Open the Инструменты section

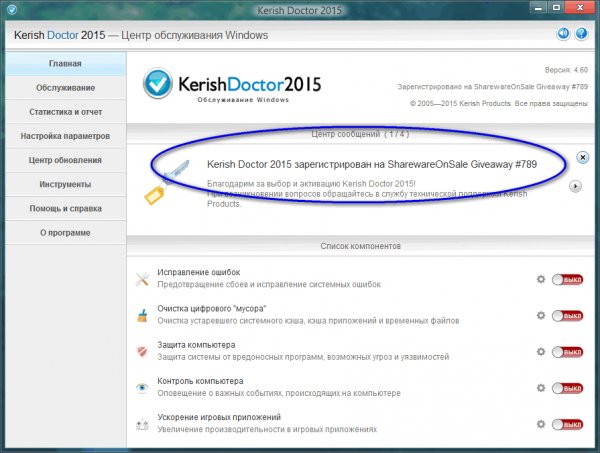[x=65, y=184]
